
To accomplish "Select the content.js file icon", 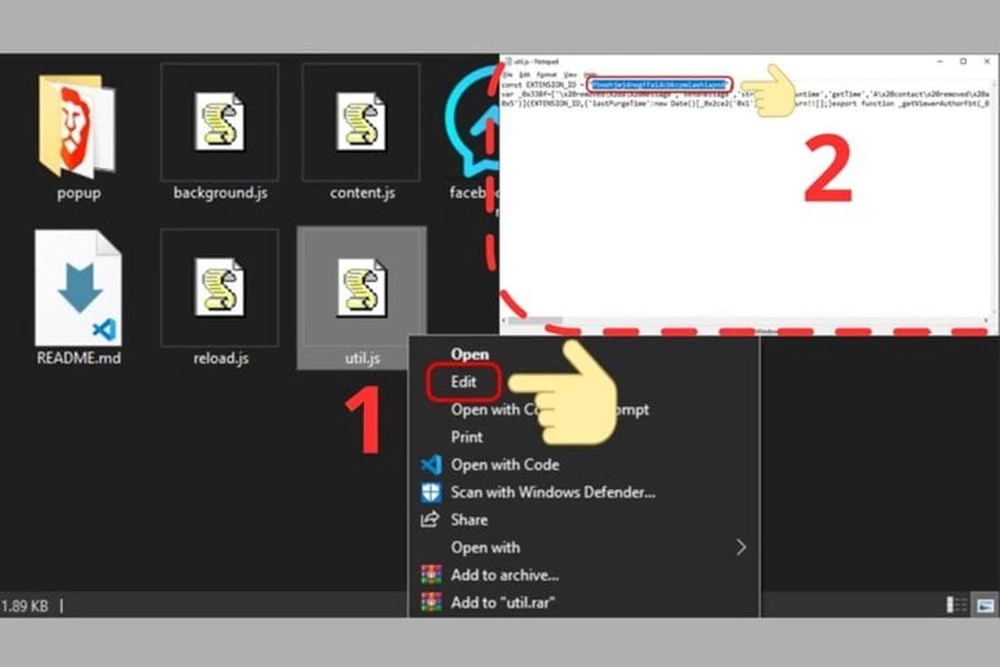I will (360, 122).
